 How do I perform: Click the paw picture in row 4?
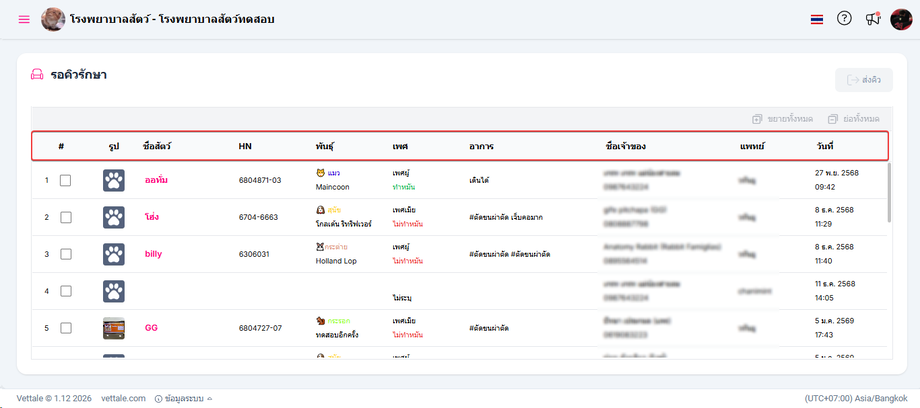point(114,291)
